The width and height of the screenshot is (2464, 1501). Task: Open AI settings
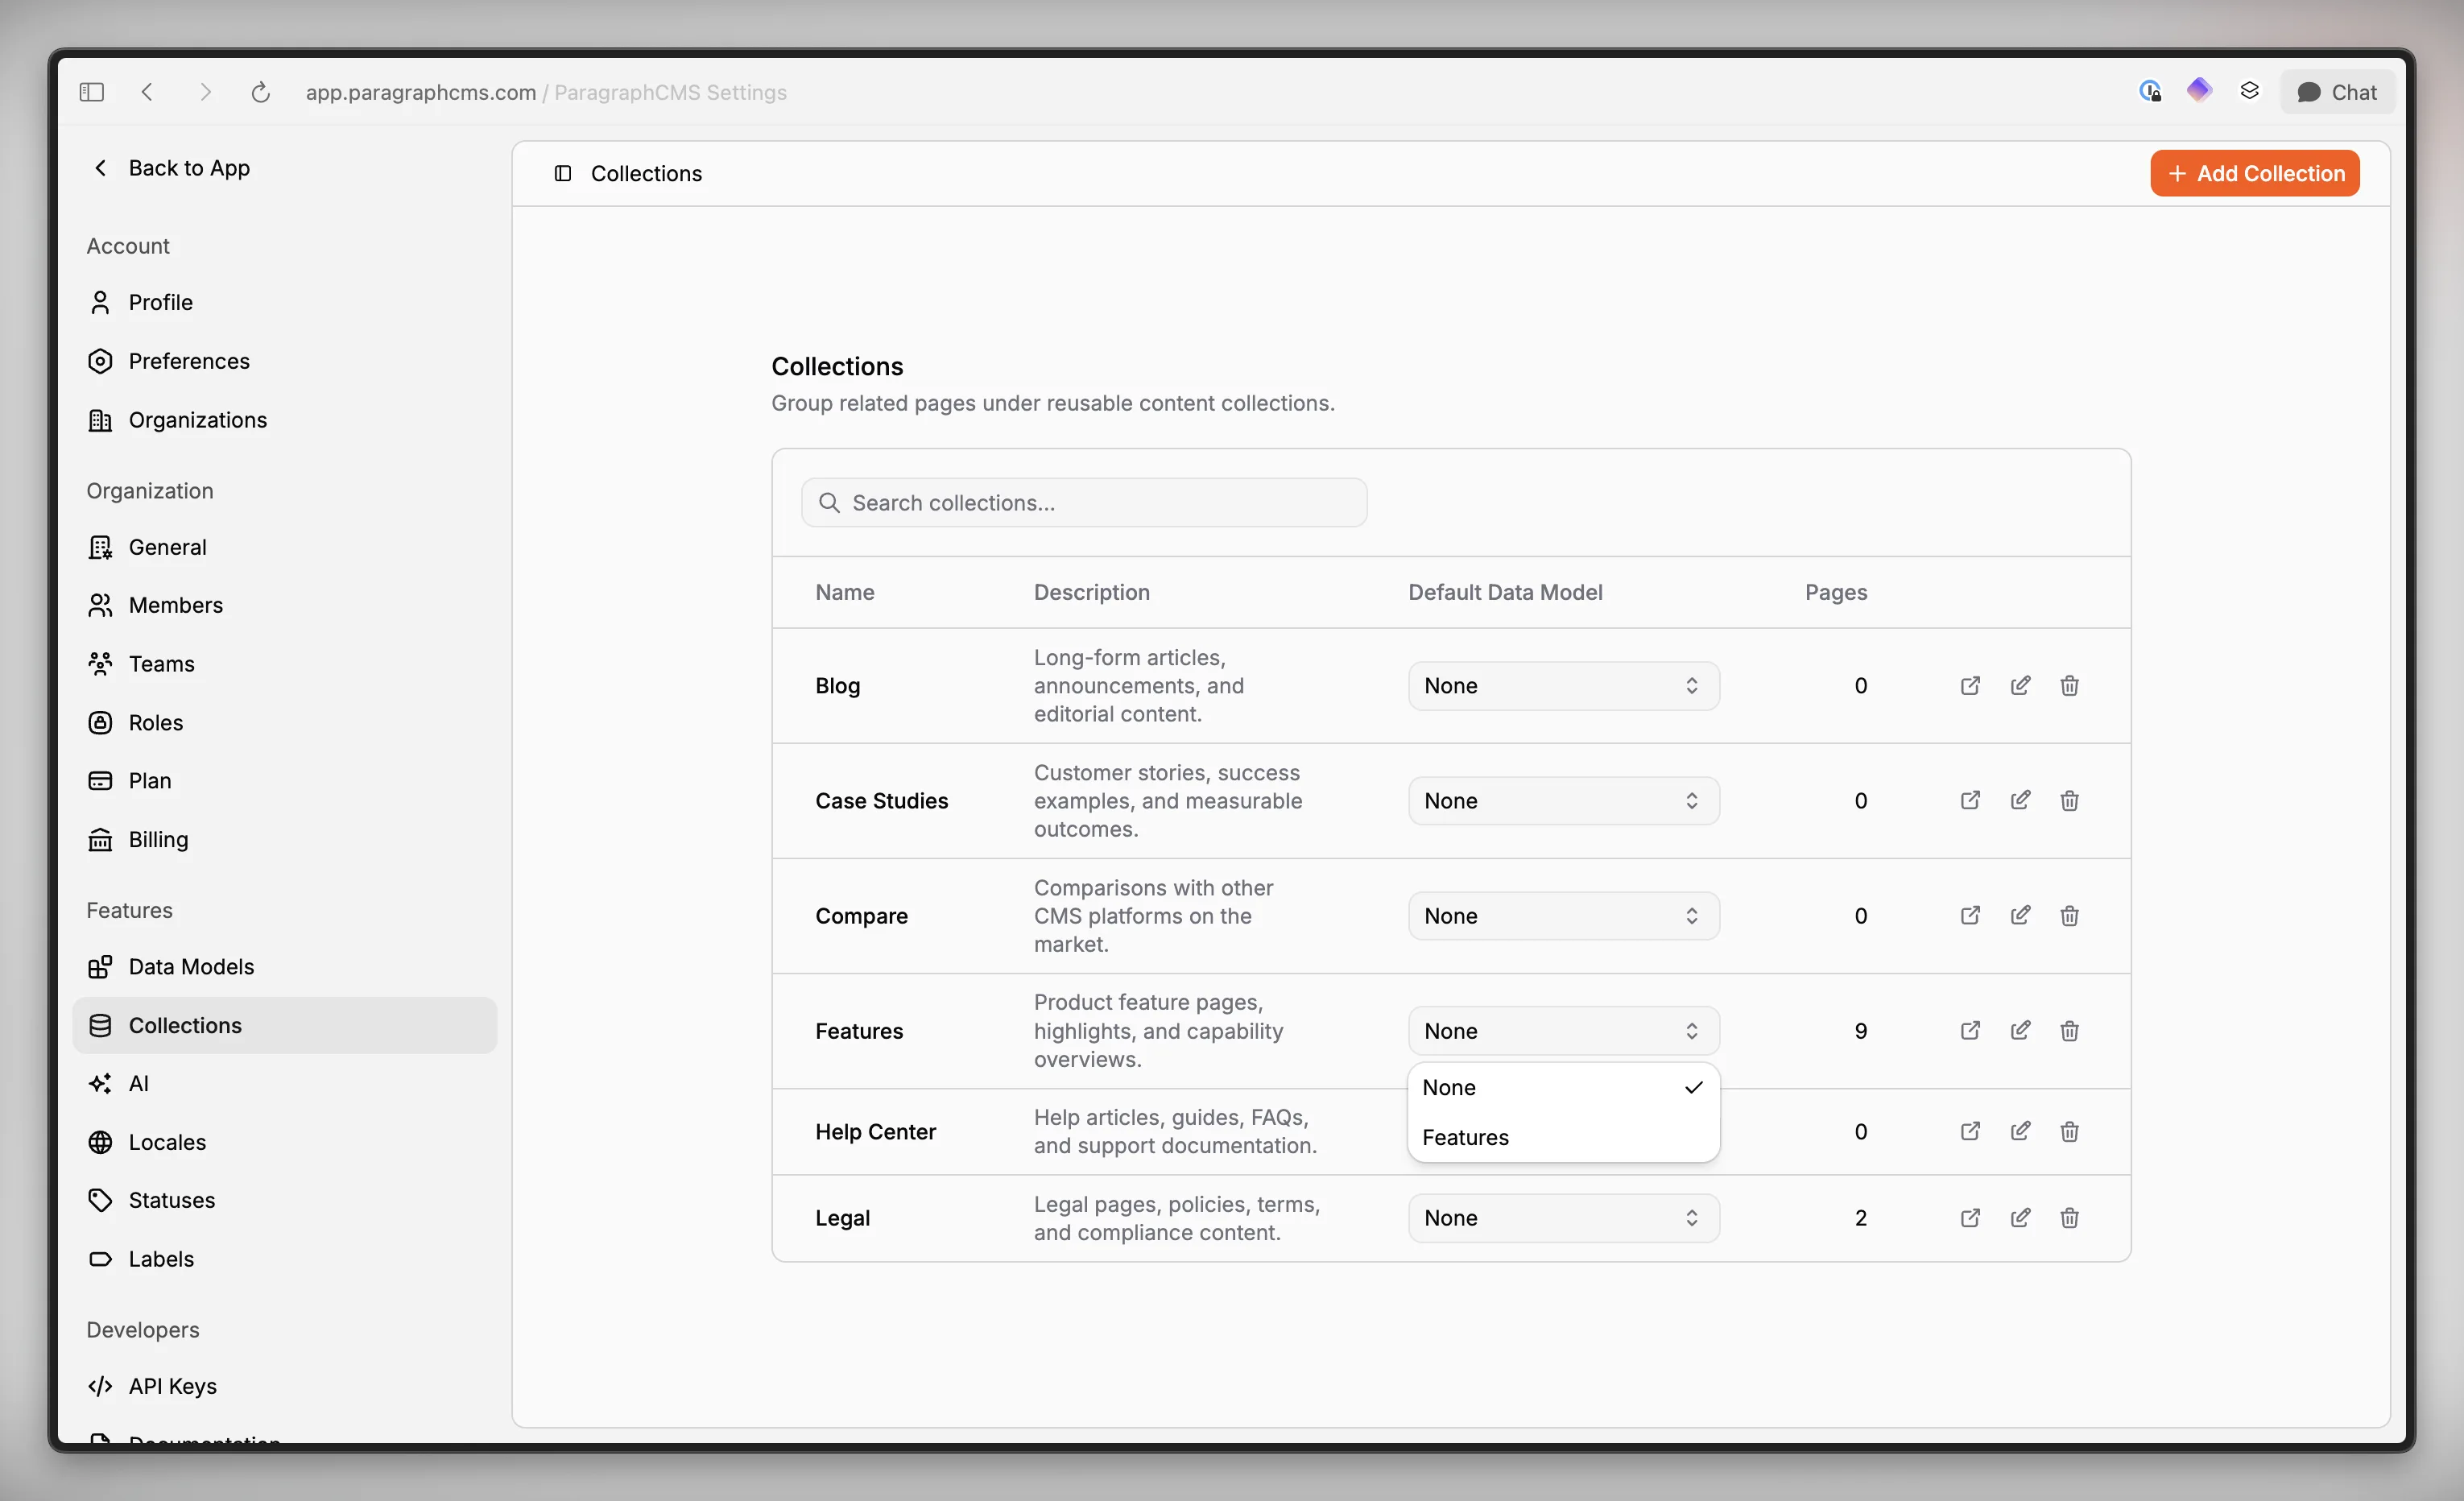point(284,1083)
